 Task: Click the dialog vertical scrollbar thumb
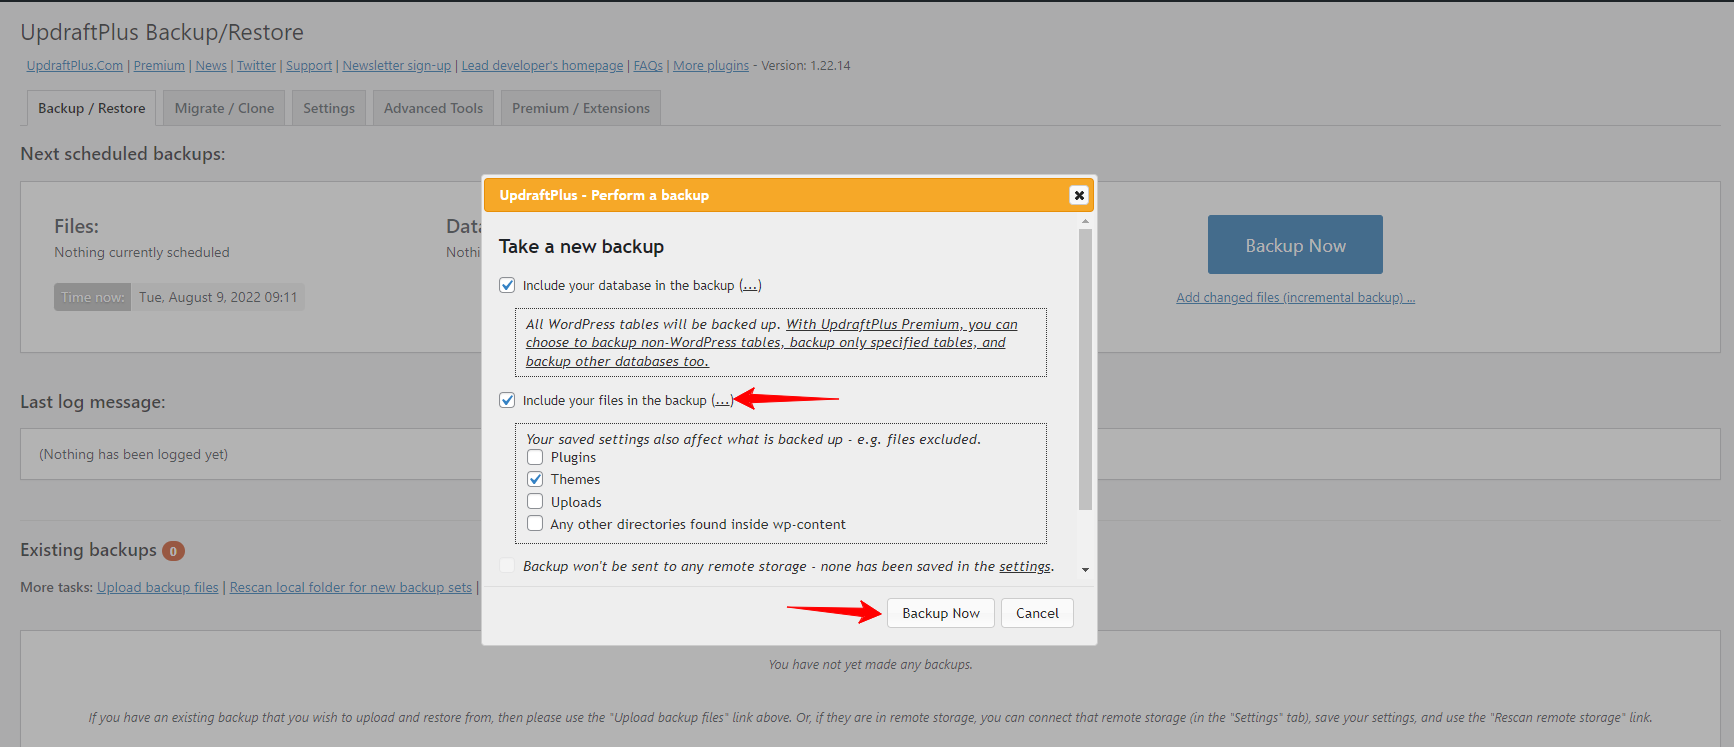(1085, 370)
